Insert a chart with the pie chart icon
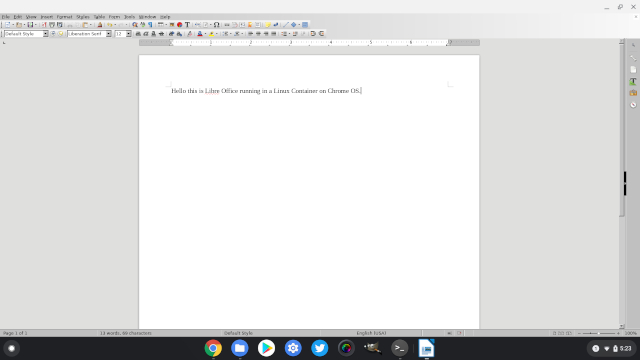The image size is (640, 360). (x=180, y=24)
